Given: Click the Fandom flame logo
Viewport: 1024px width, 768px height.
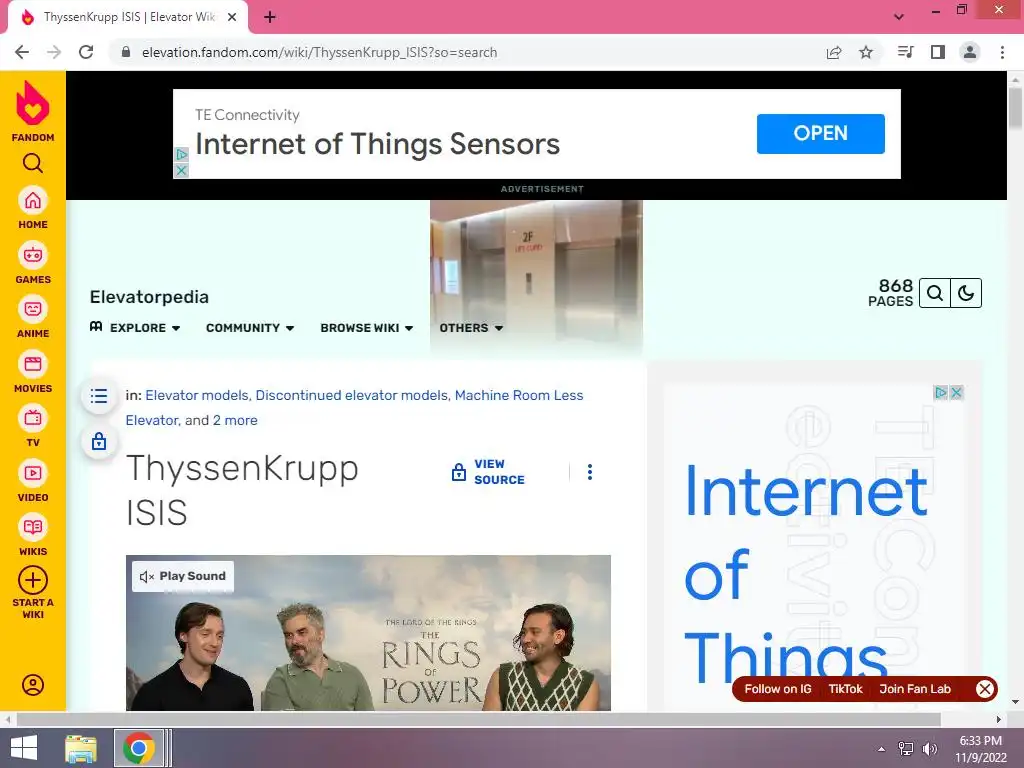Looking at the screenshot, I should pos(33,104).
